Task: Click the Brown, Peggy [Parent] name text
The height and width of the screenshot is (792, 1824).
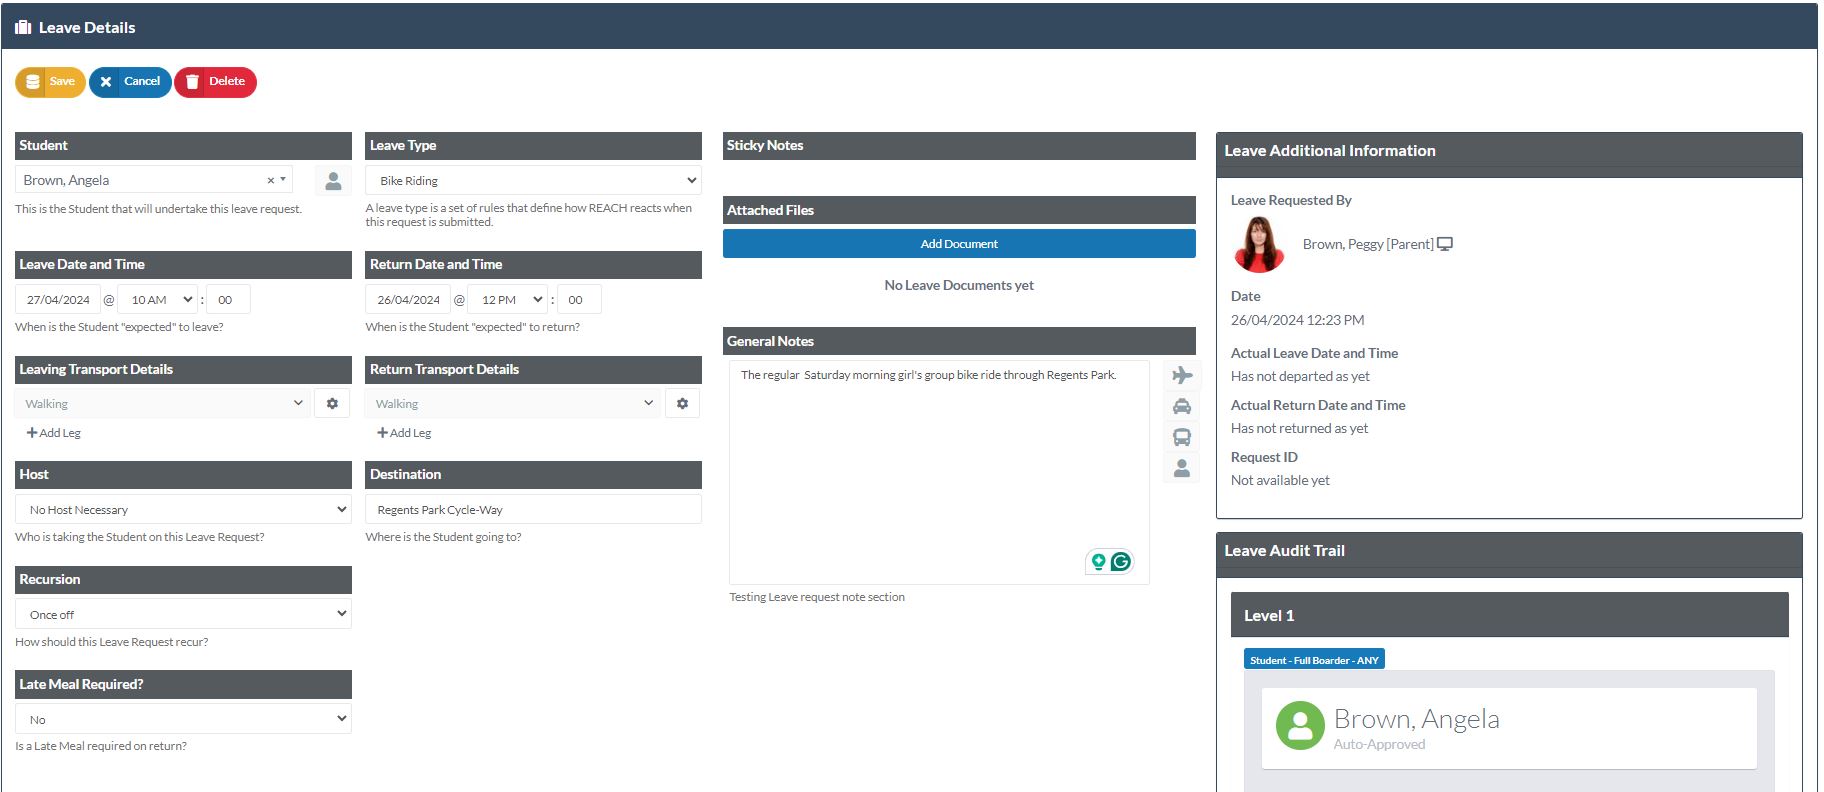Action: pyautogui.click(x=1368, y=244)
